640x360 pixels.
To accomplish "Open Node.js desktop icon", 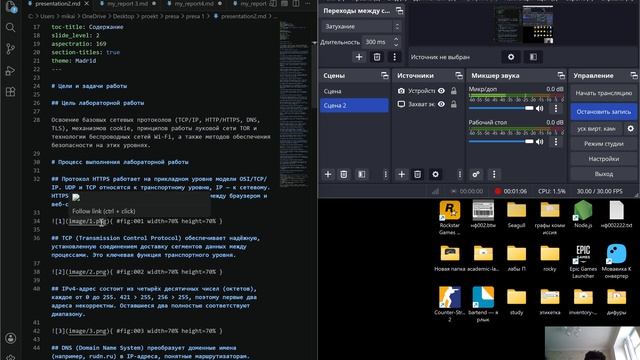I will [583, 214].
